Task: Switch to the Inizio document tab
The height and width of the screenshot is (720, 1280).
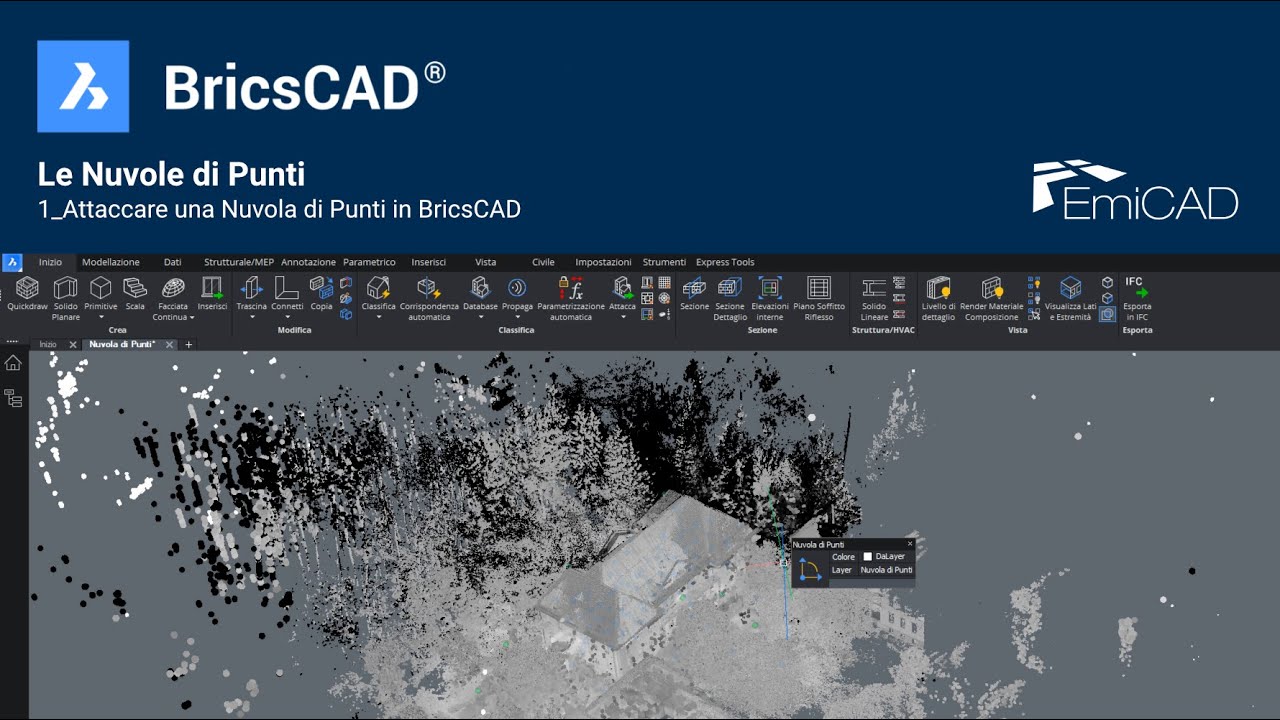Action: (x=48, y=344)
